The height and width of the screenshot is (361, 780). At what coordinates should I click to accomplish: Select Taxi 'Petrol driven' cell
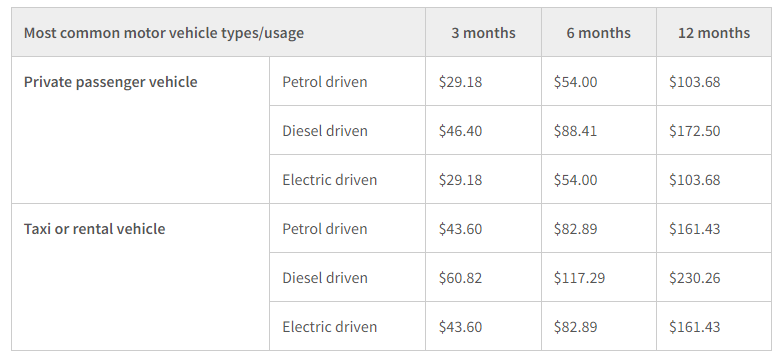click(x=347, y=228)
